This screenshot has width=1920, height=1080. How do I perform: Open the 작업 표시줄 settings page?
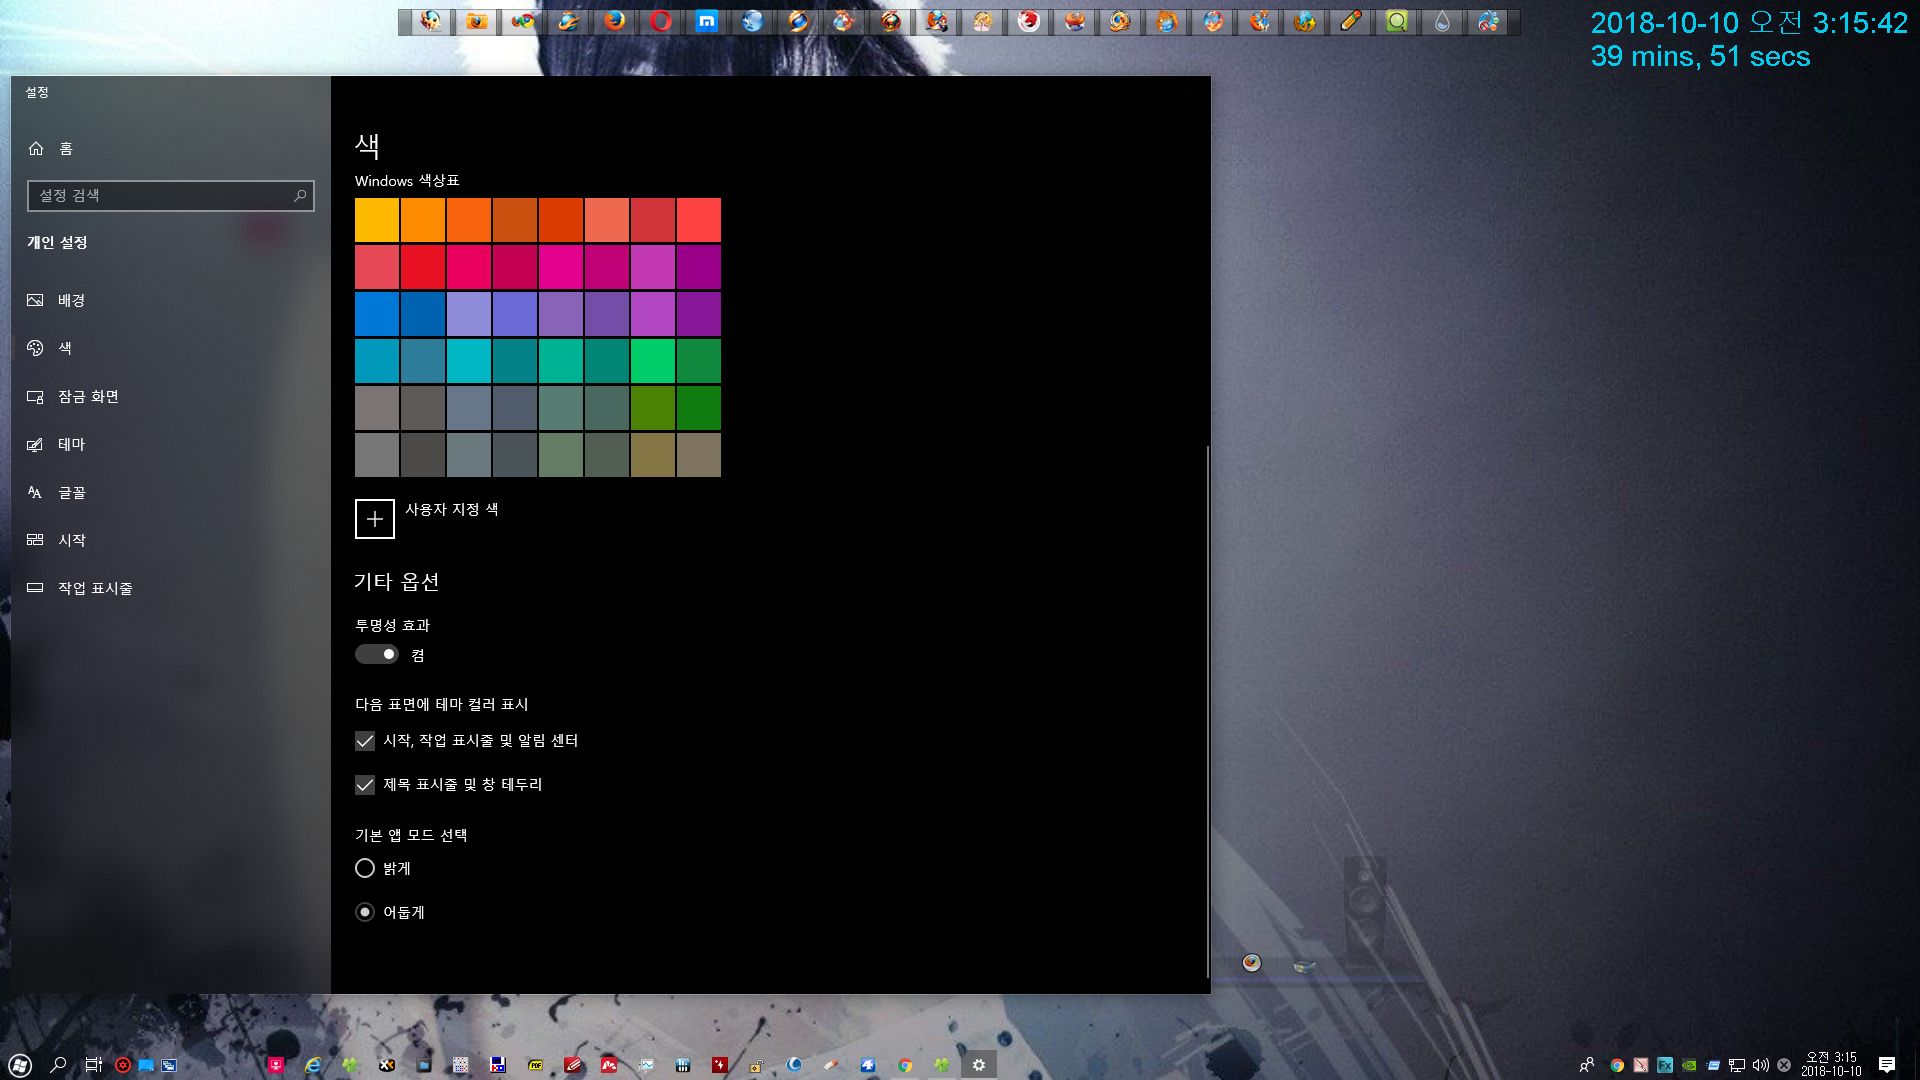tap(170, 588)
